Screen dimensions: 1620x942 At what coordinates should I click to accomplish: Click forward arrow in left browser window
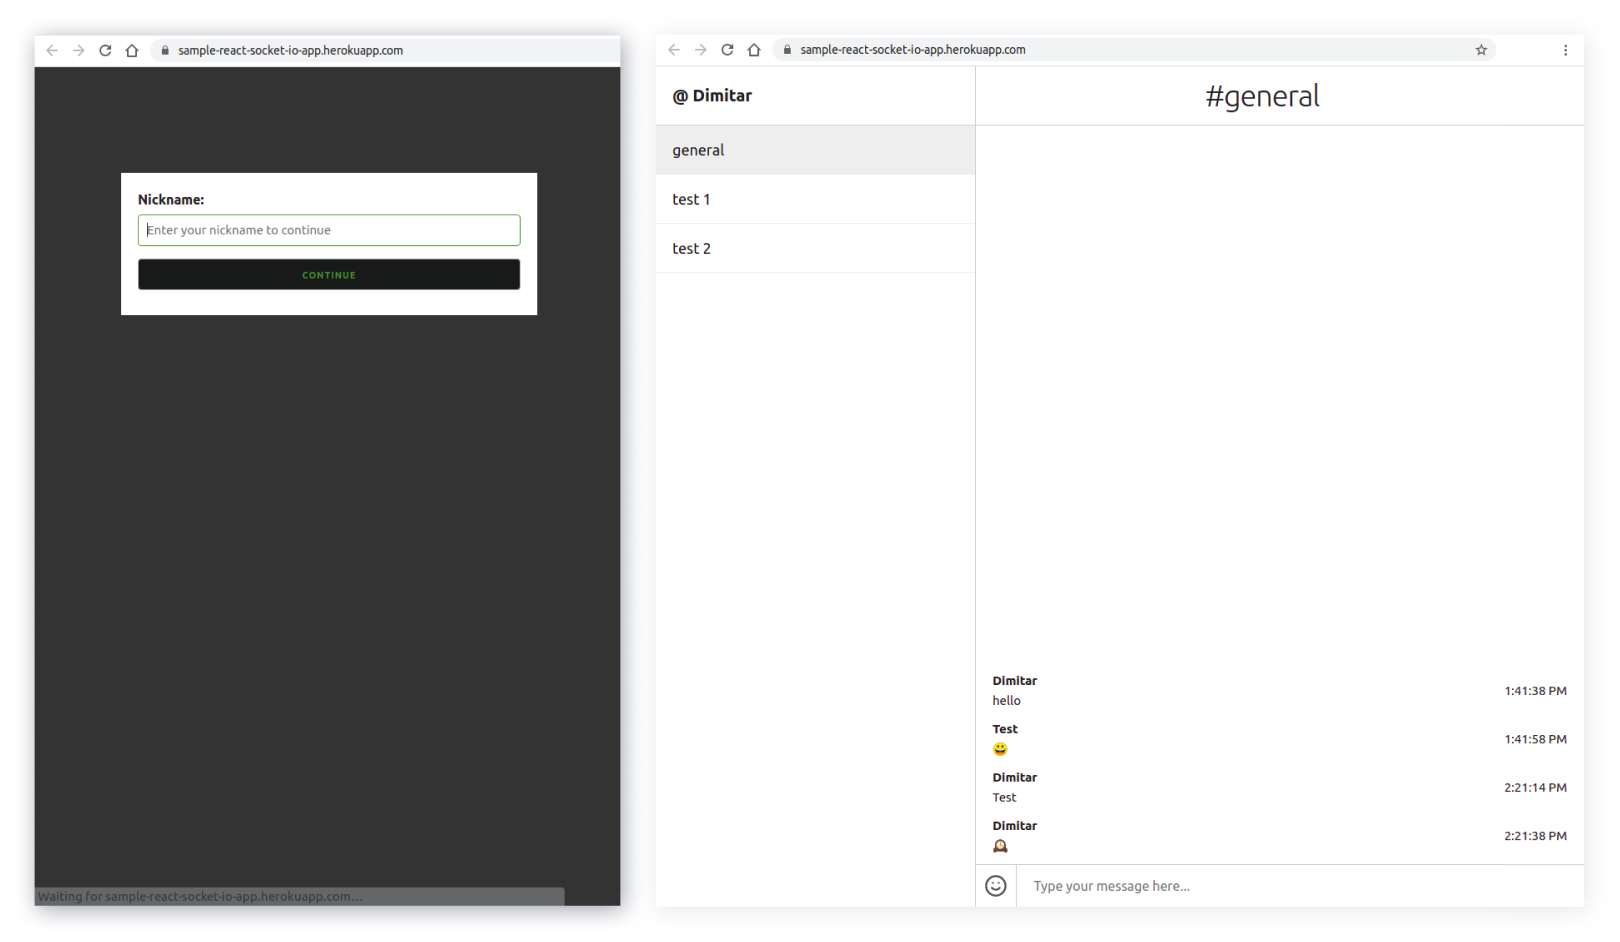pyautogui.click(x=79, y=50)
